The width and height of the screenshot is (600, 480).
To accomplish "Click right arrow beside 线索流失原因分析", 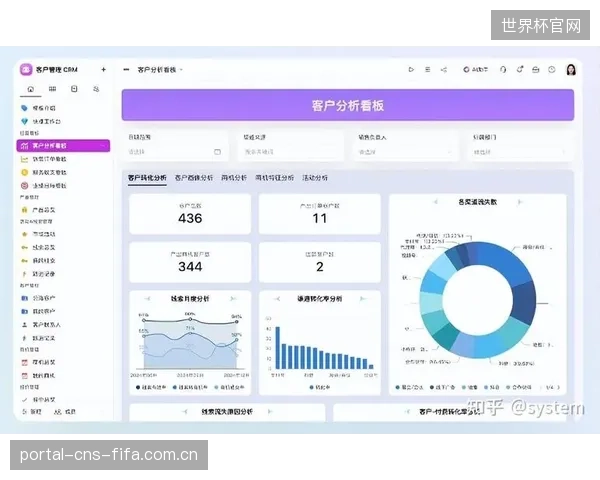I will (x=269, y=411).
